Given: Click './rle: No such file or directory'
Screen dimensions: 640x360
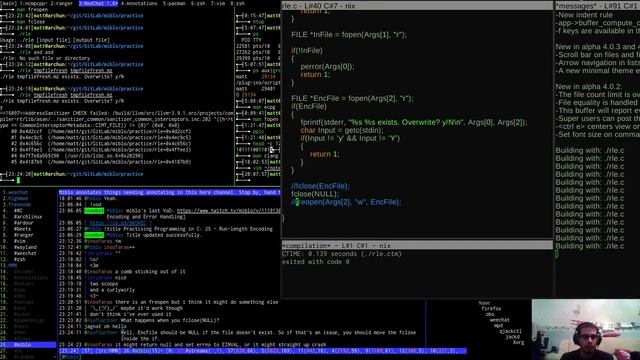Looking at the screenshot, I should point(45,58).
